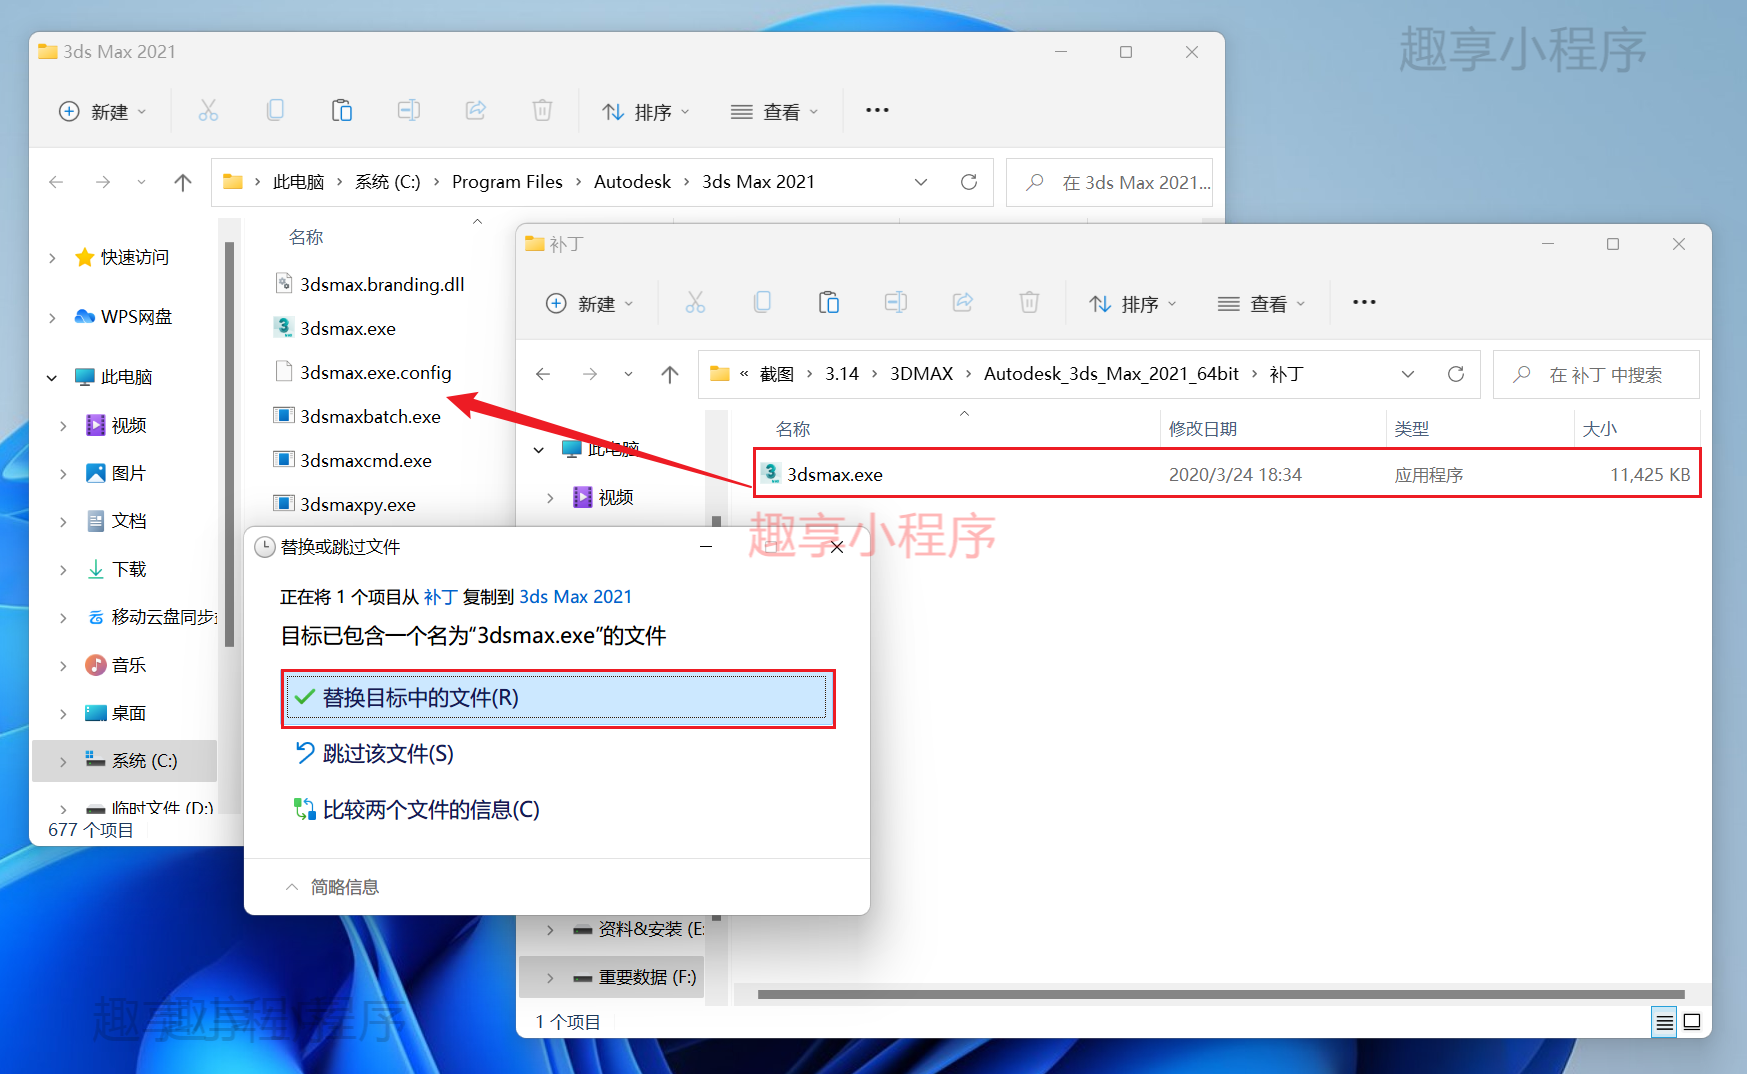The height and width of the screenshot is (1074, 1747).
Task: Expand address history dropdown in 3ds Max 2021 window
Action: tap(921, 182)
